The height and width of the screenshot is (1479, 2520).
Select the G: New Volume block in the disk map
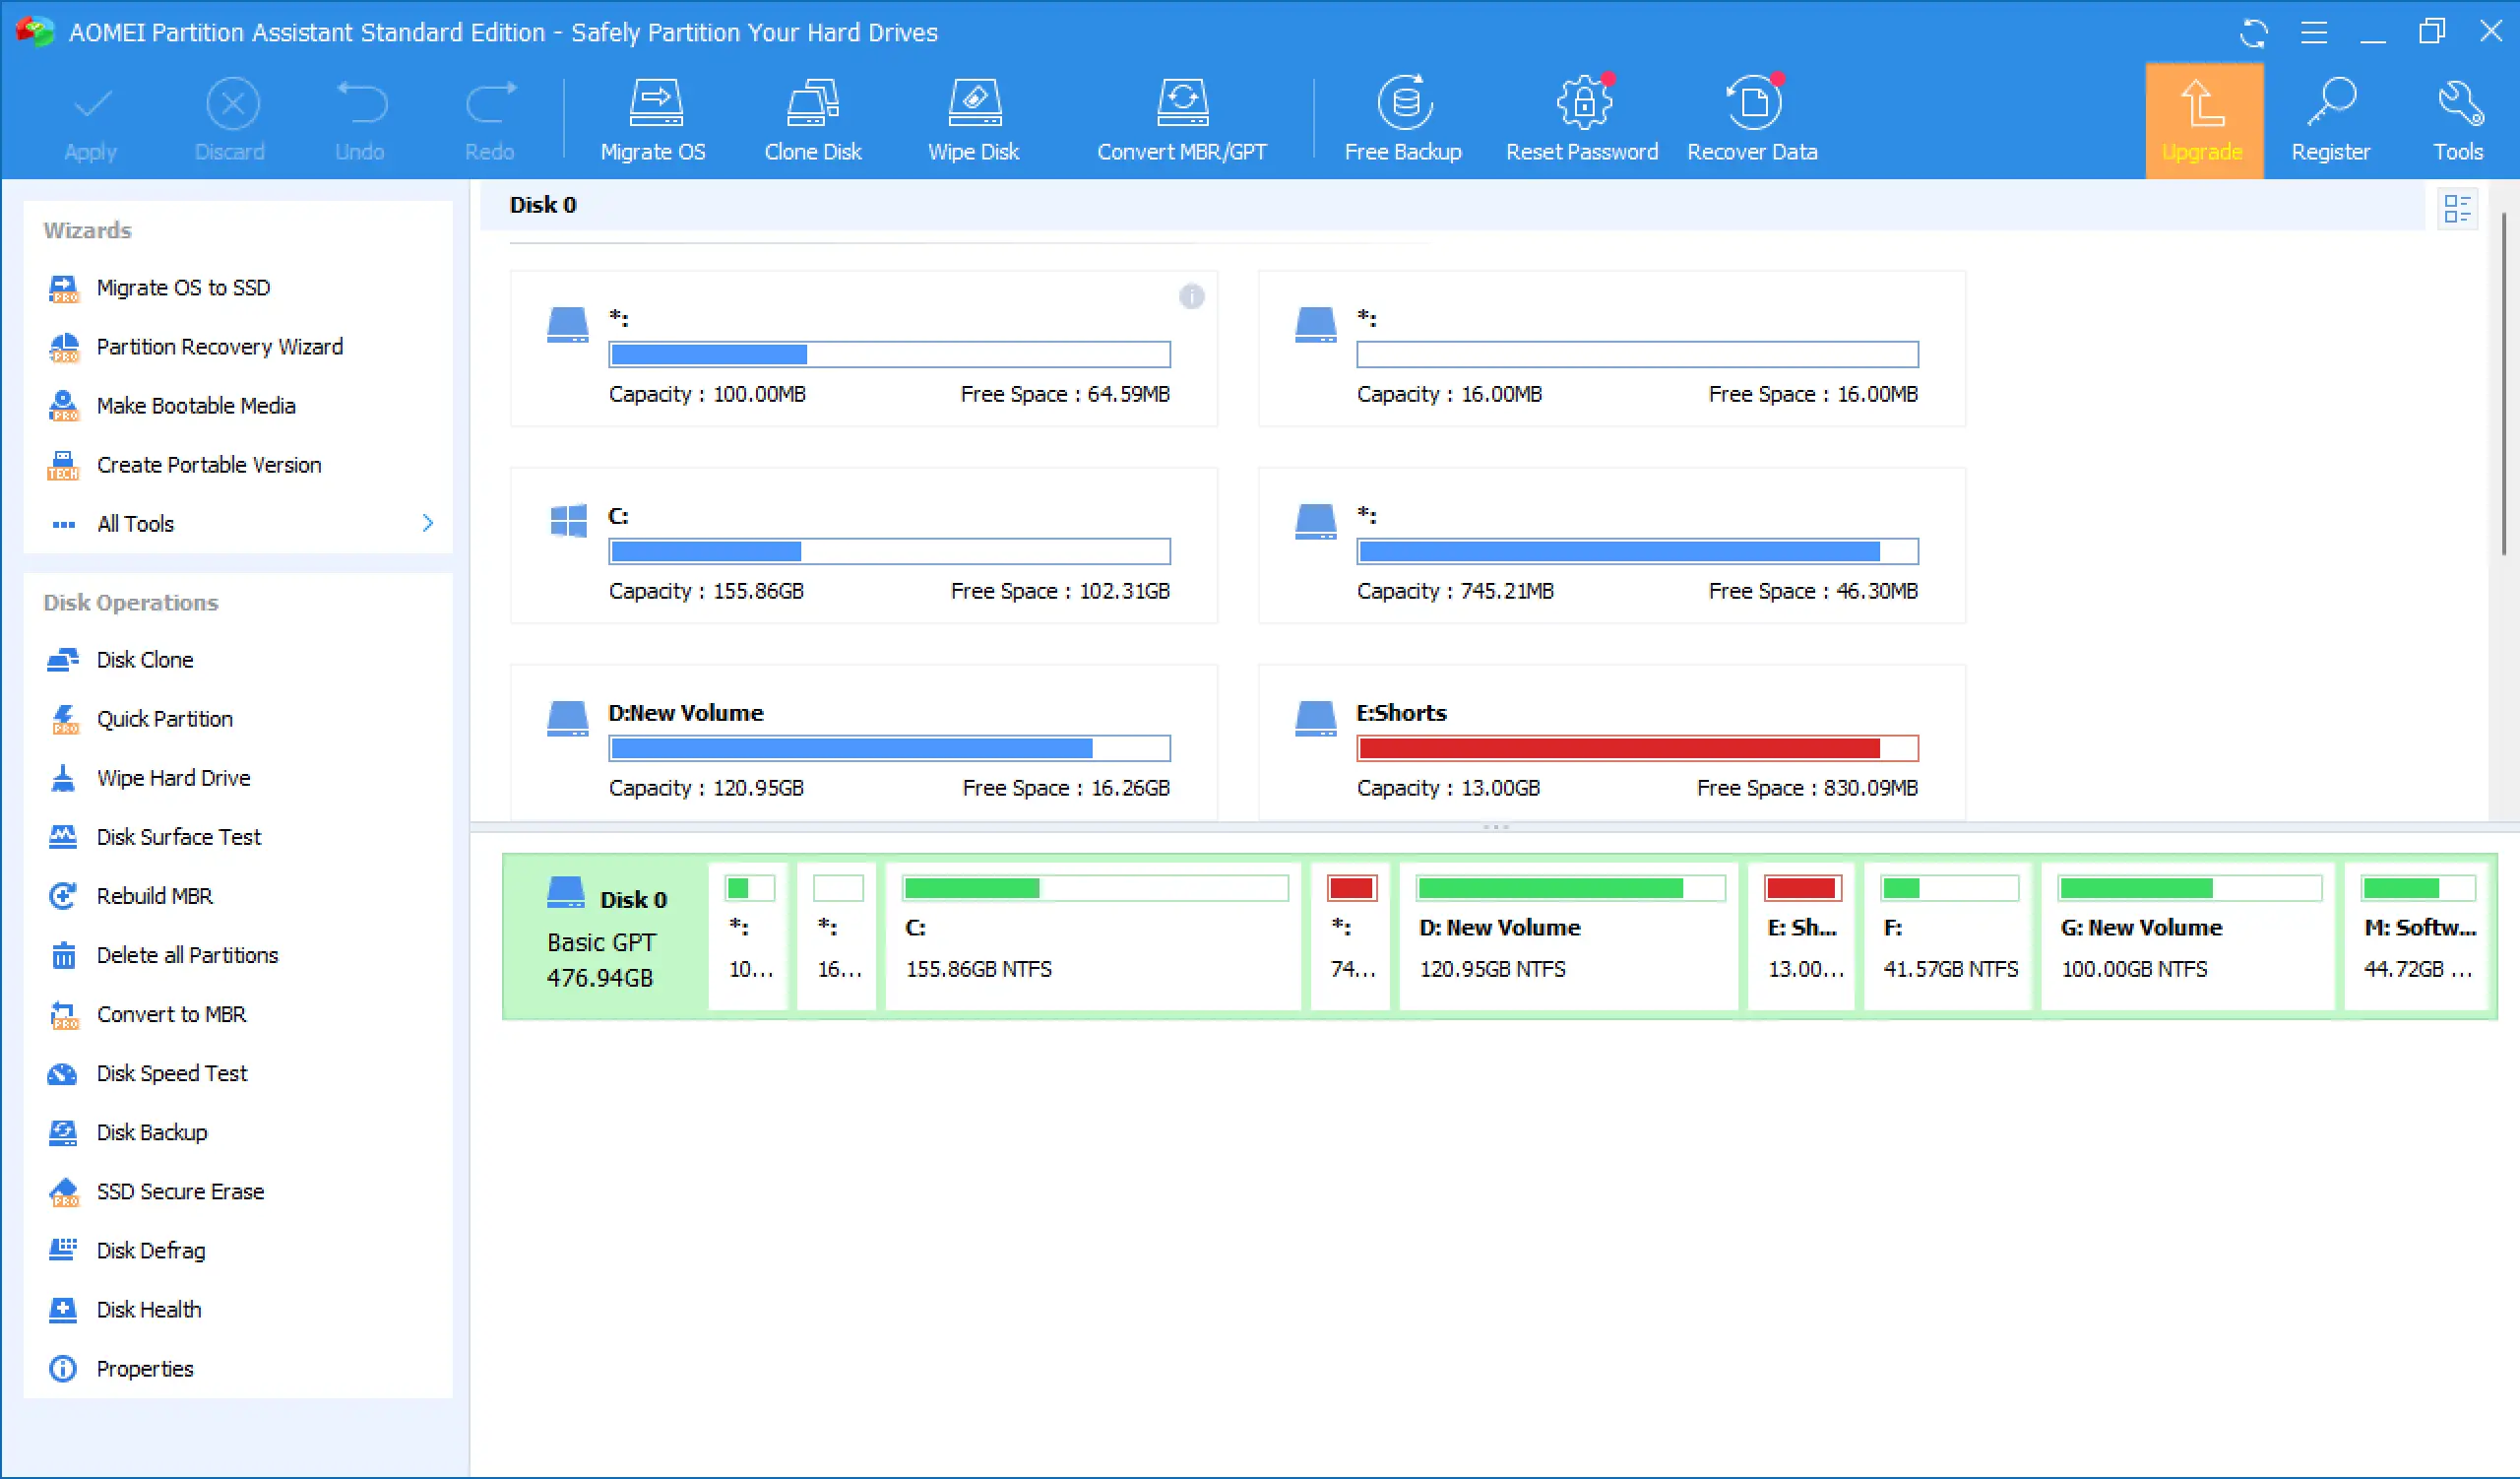coord(2187,936)
